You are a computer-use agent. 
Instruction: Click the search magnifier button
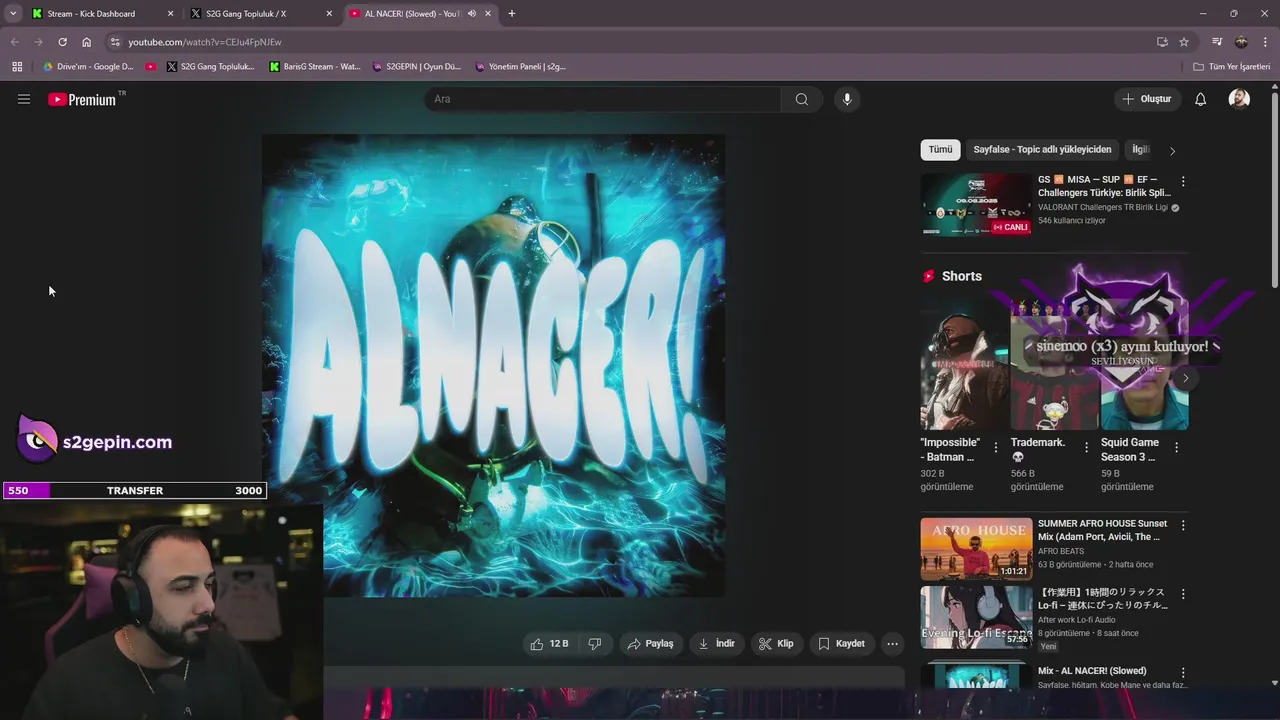(802, 99)
